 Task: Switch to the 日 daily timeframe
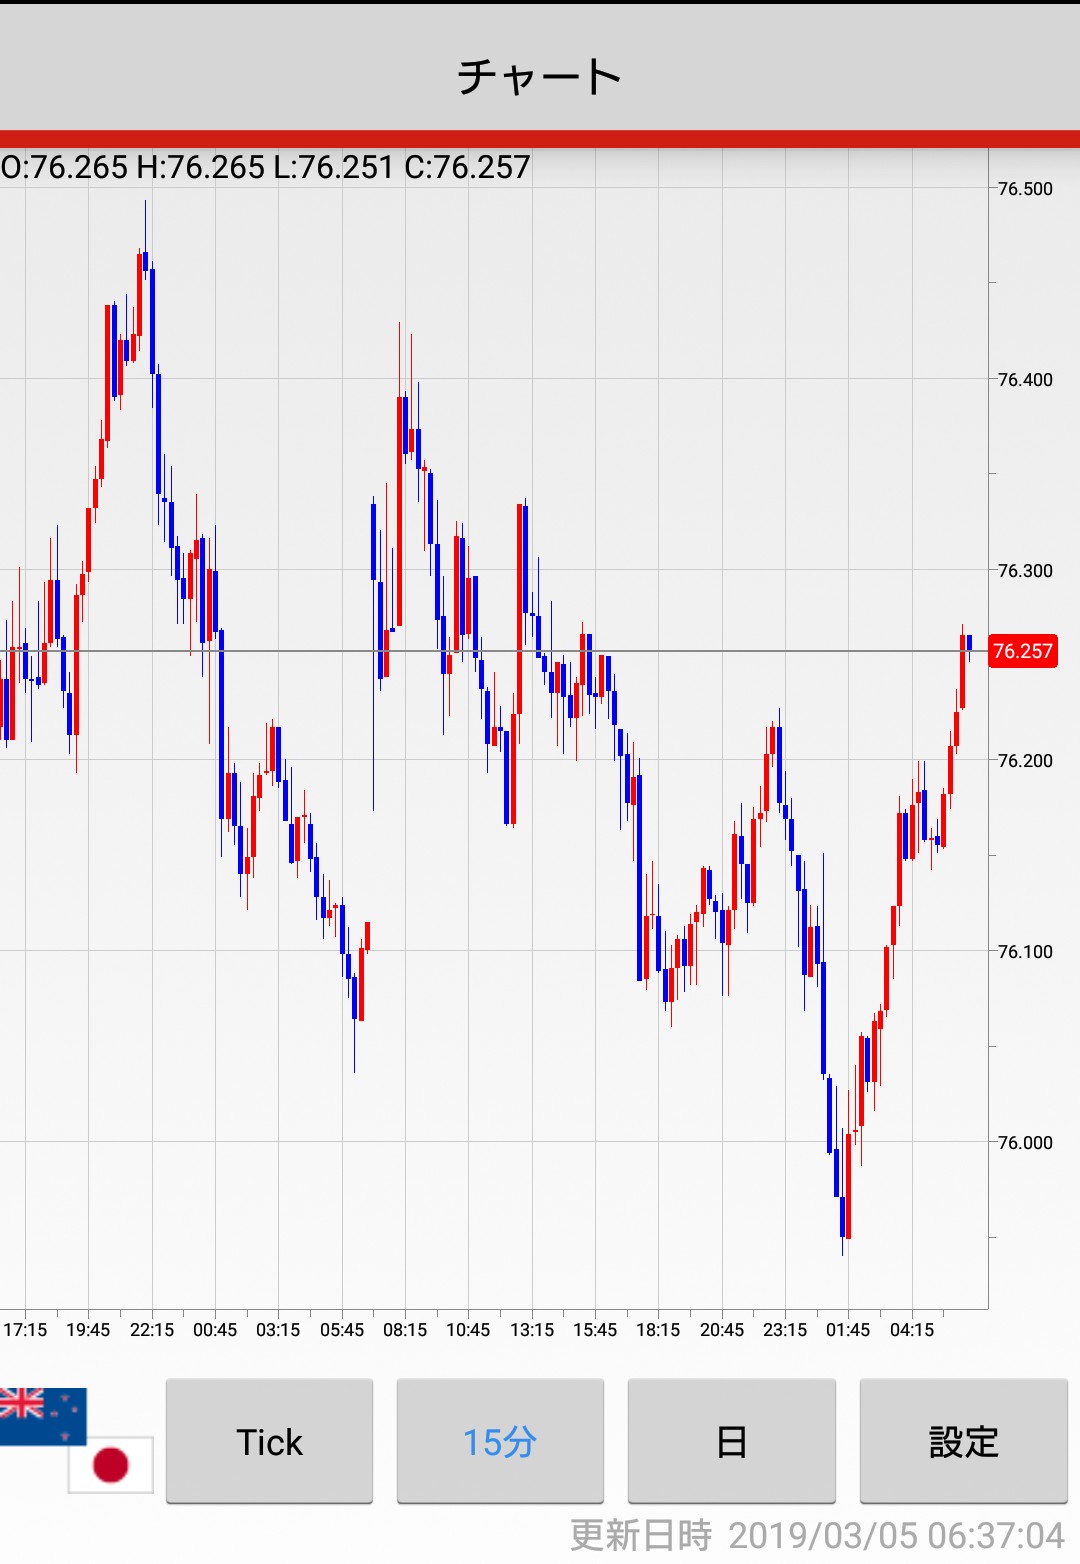tap(731, 1442)
